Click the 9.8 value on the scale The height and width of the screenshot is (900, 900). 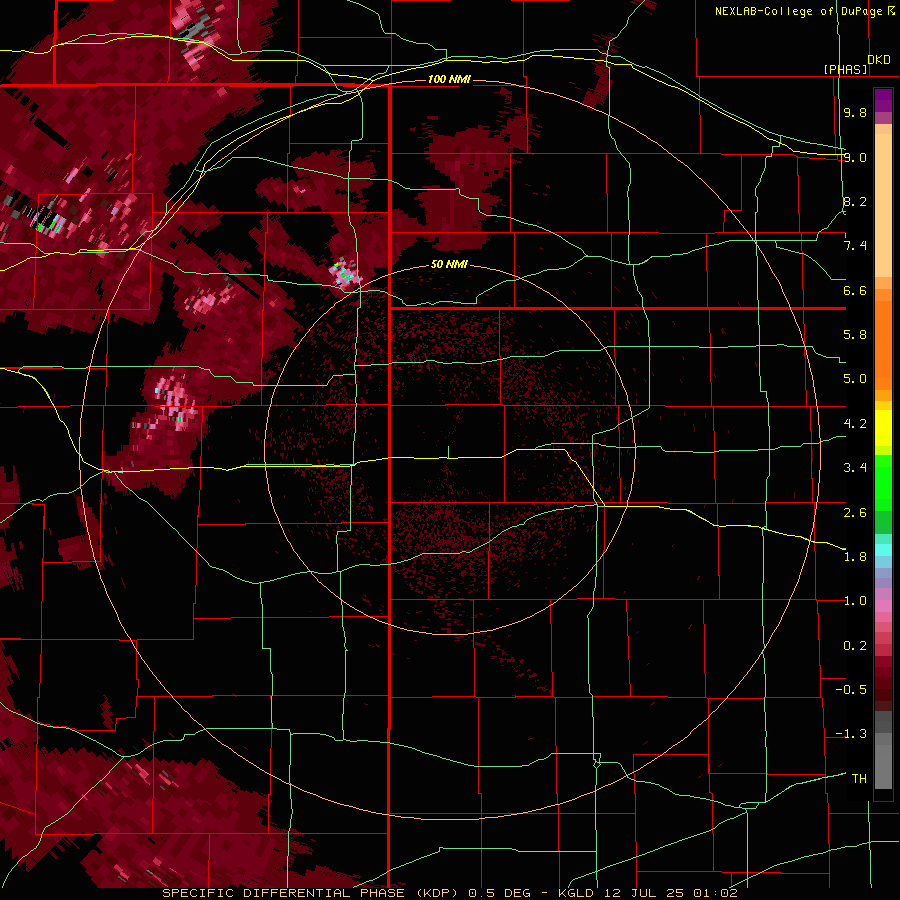pos(855,112)
